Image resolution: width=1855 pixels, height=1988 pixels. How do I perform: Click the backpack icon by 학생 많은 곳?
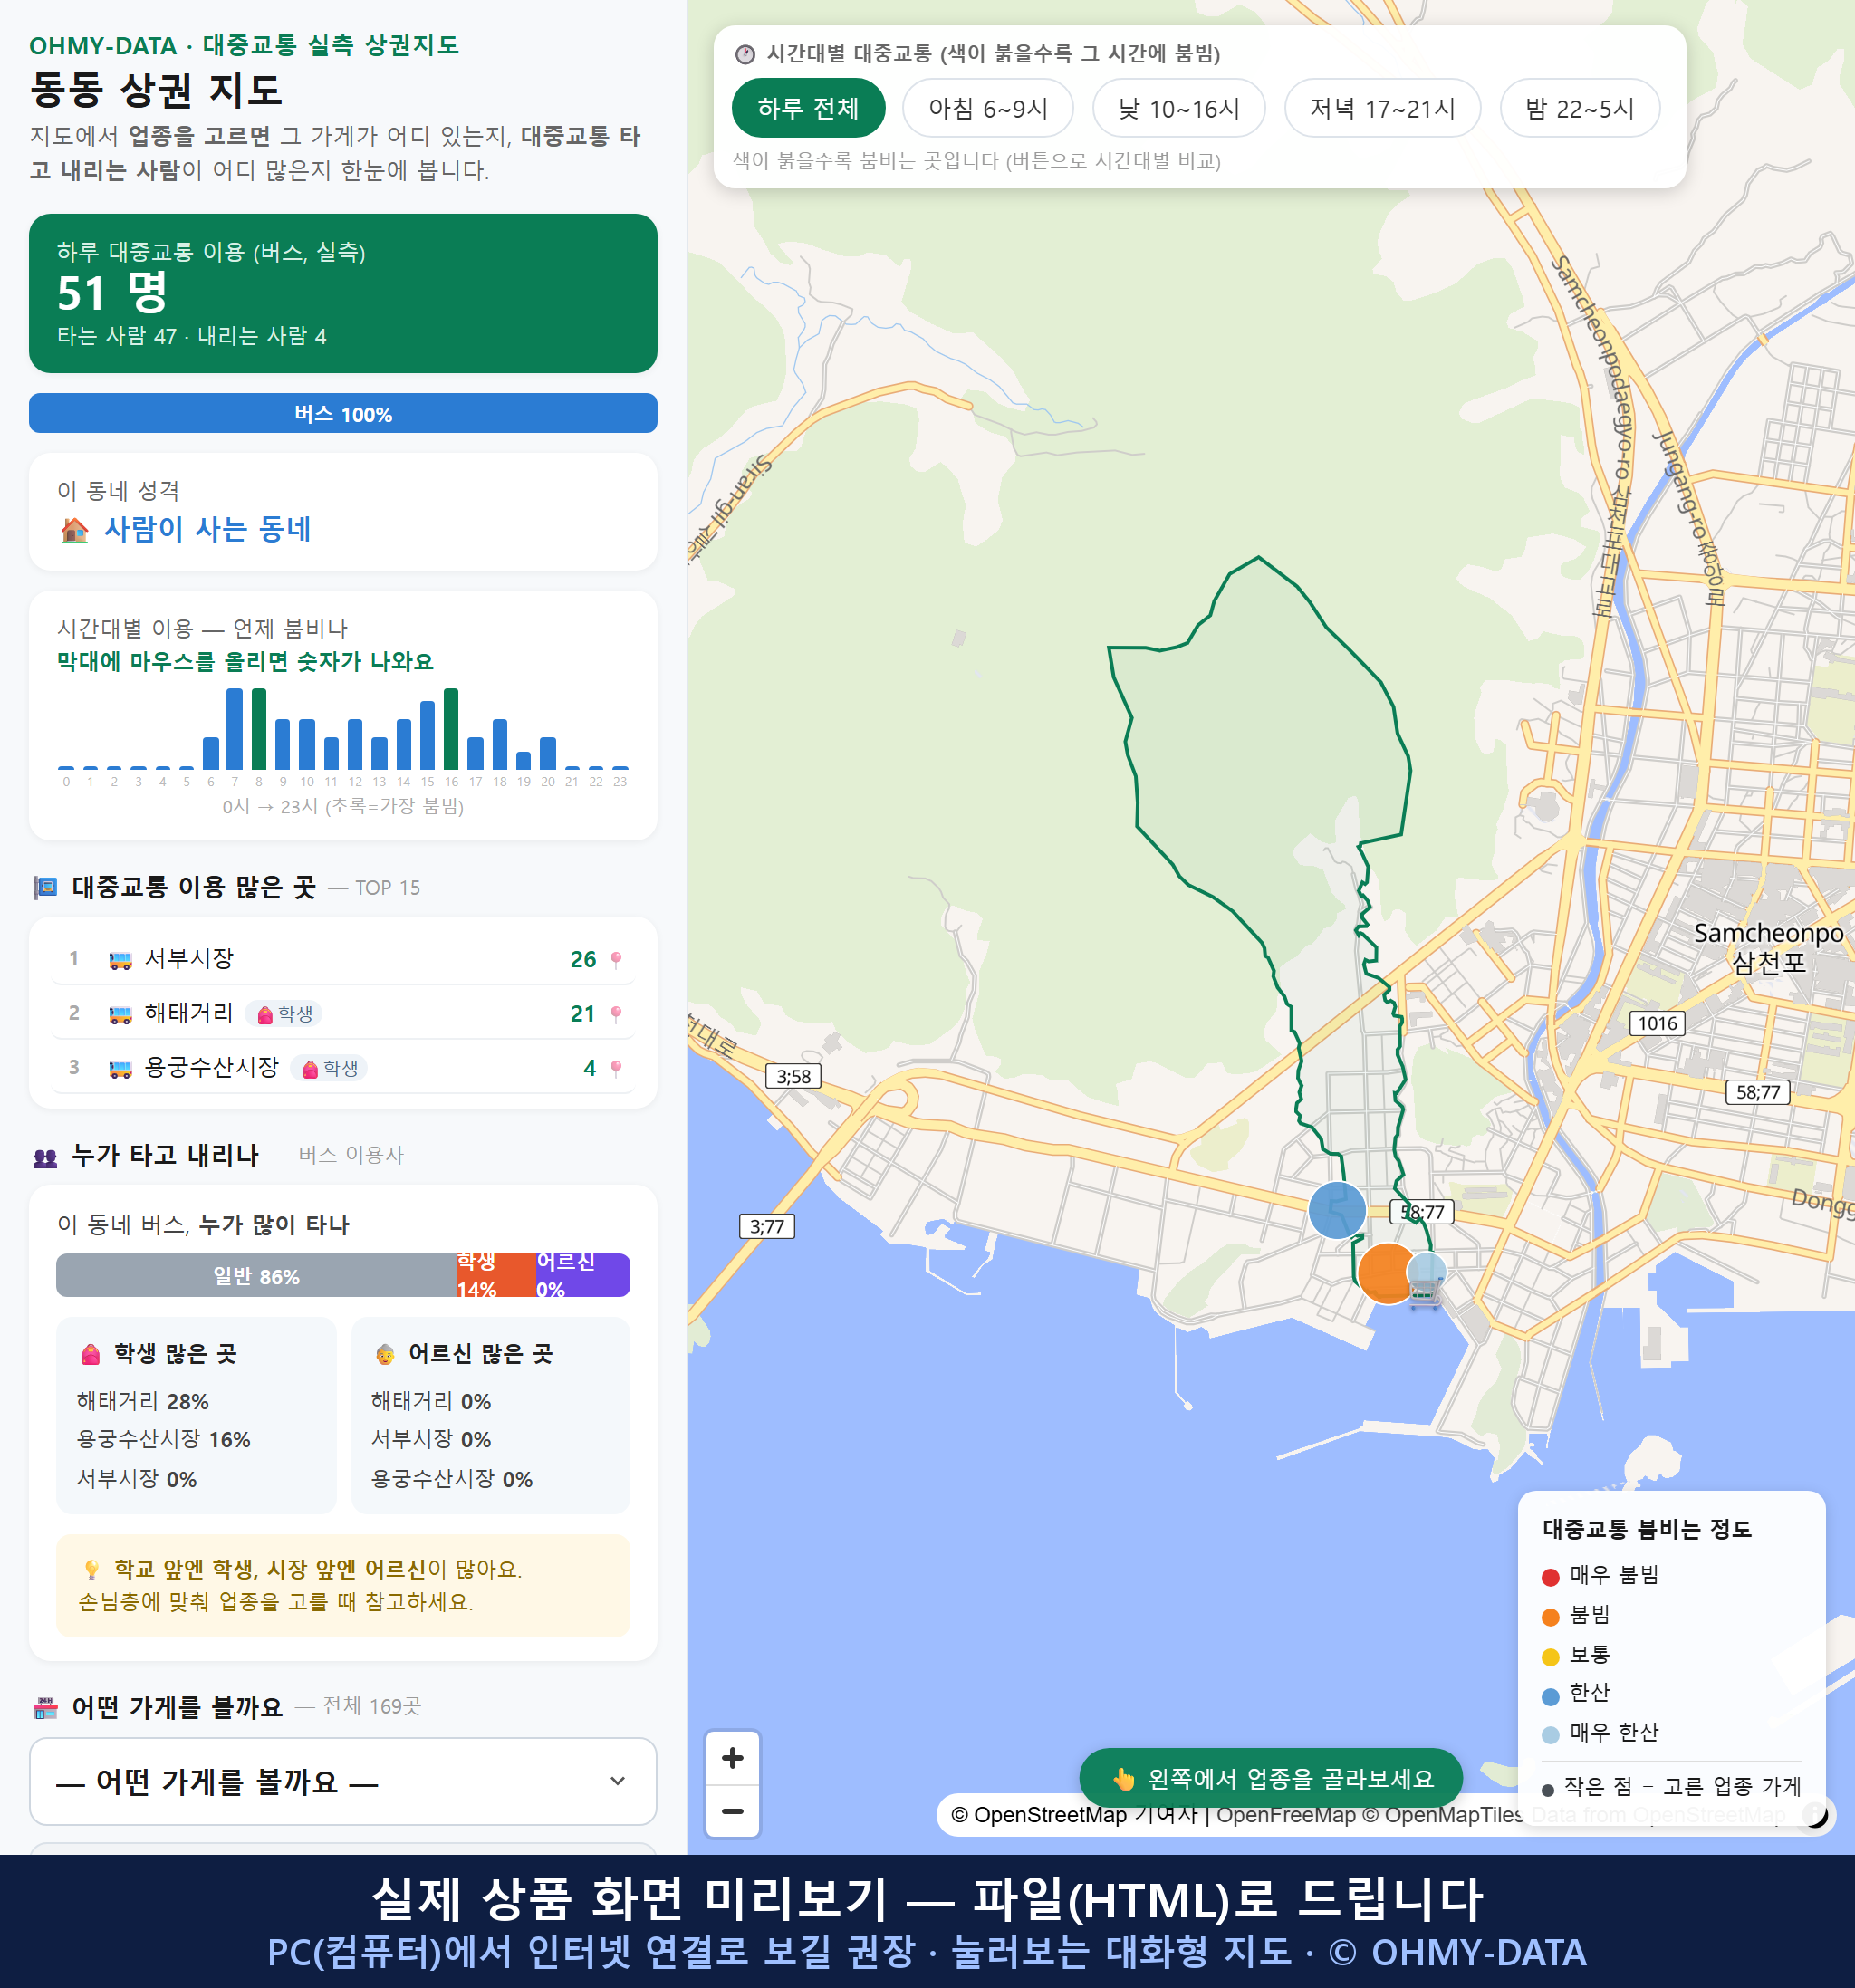91,1354
